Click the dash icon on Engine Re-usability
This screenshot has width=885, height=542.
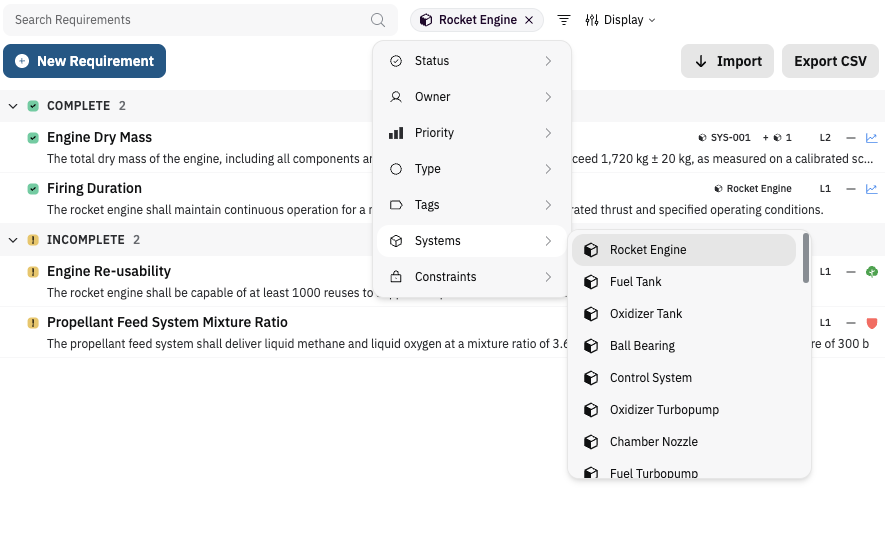coord(851,272)
